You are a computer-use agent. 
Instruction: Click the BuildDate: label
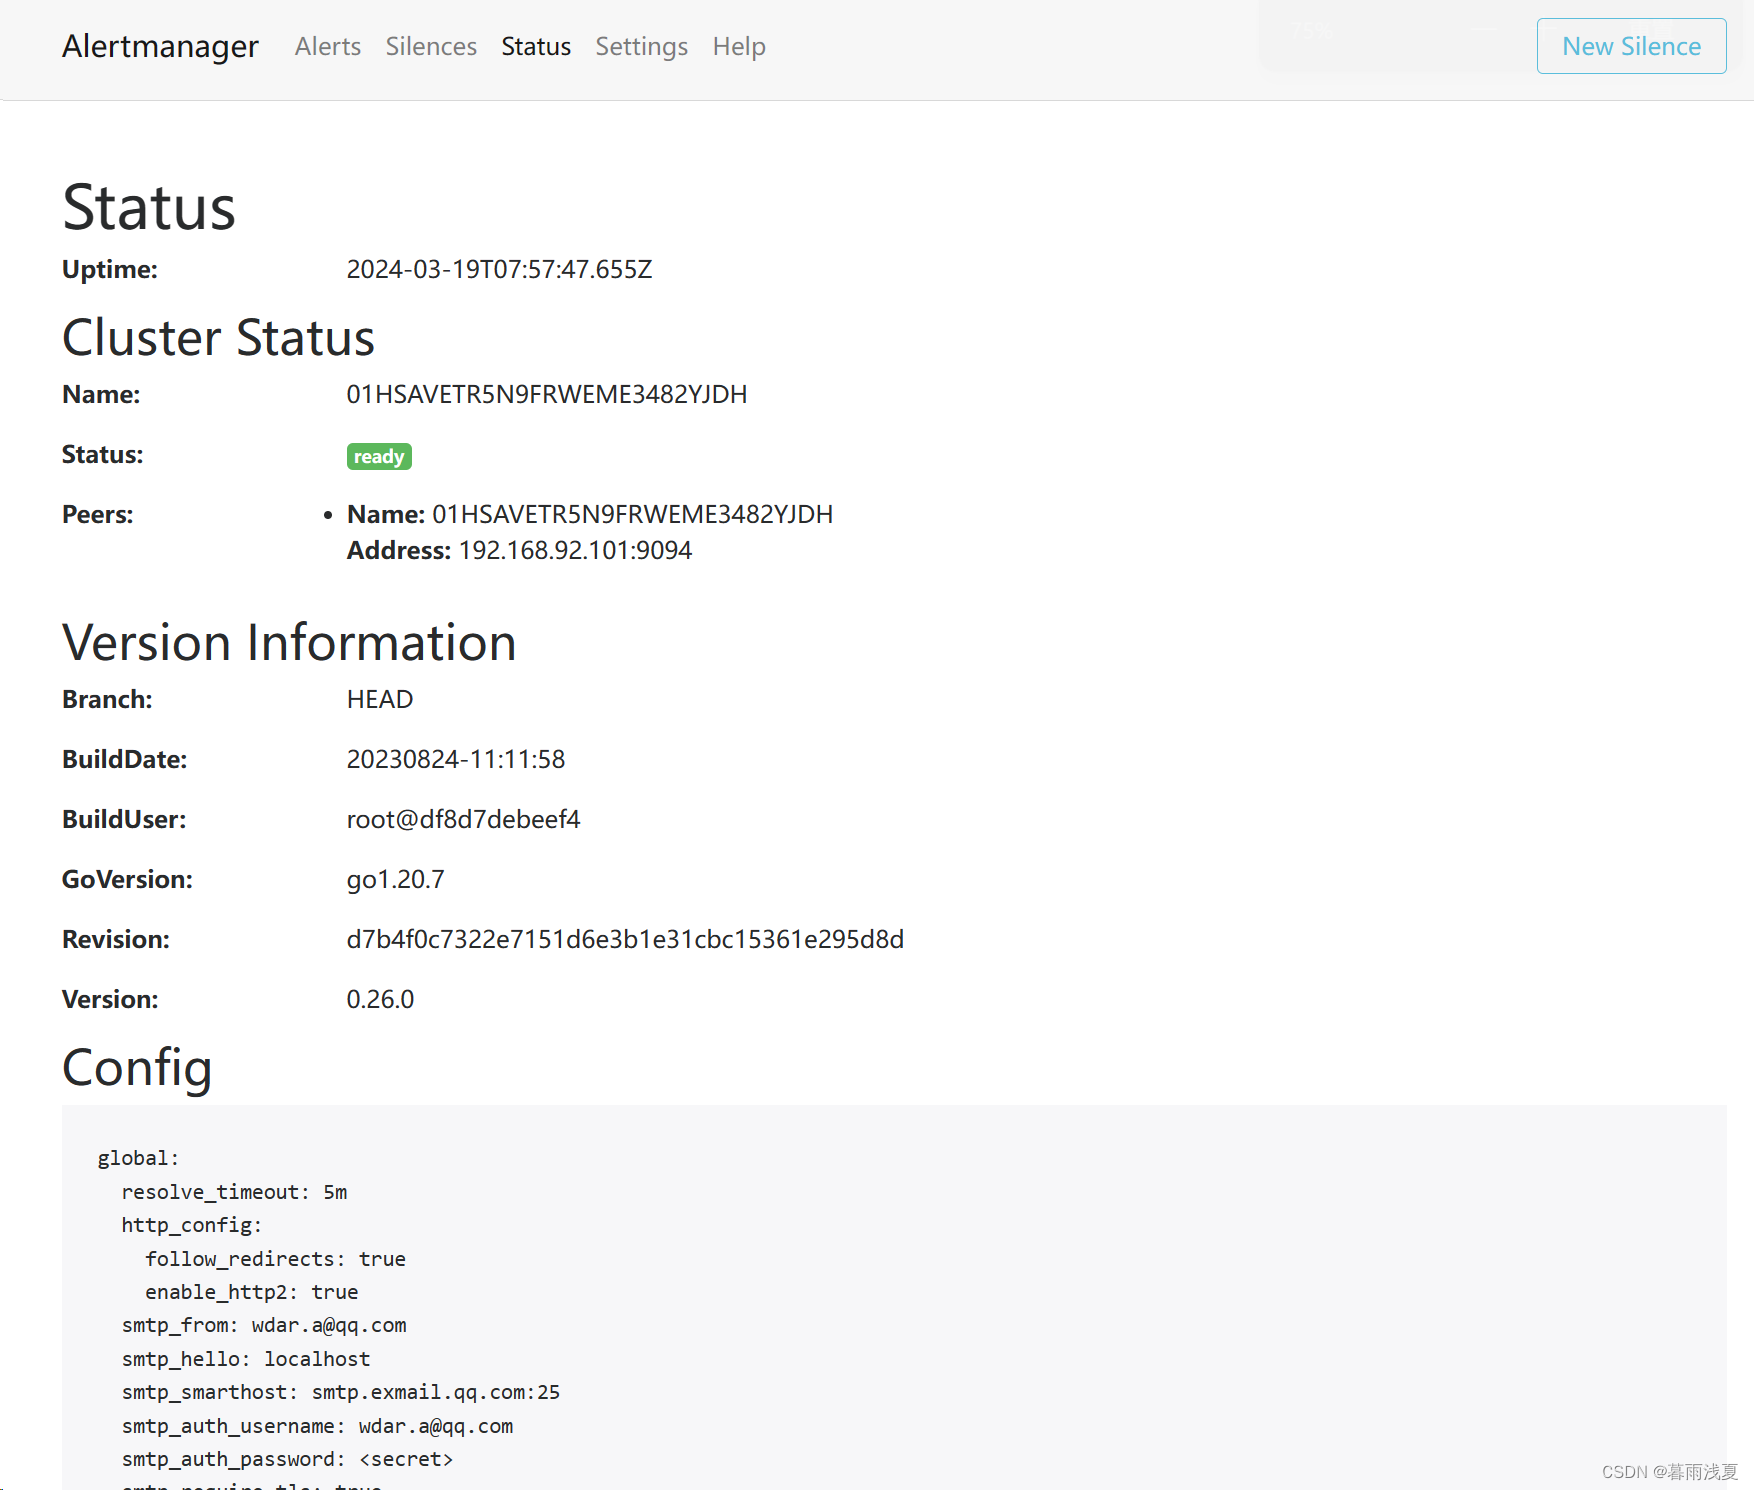click(x=125, y=759)
